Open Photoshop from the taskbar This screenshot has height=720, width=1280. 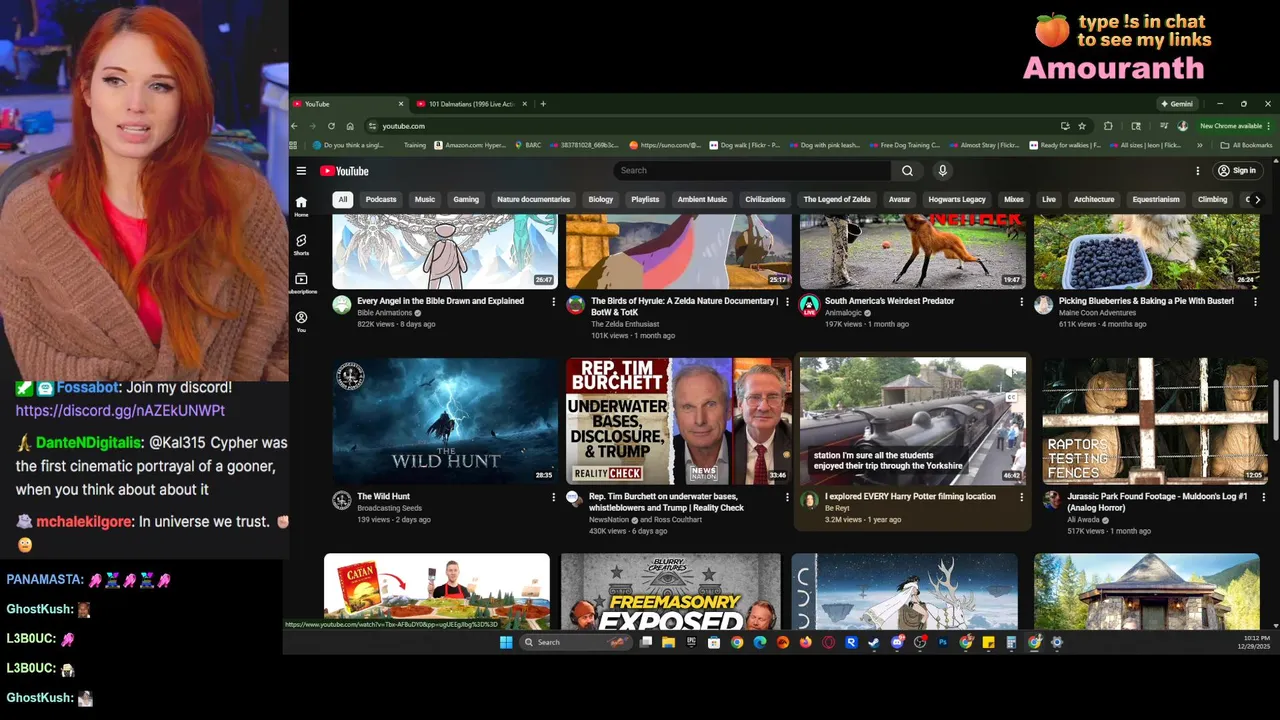tap(943, 642)
